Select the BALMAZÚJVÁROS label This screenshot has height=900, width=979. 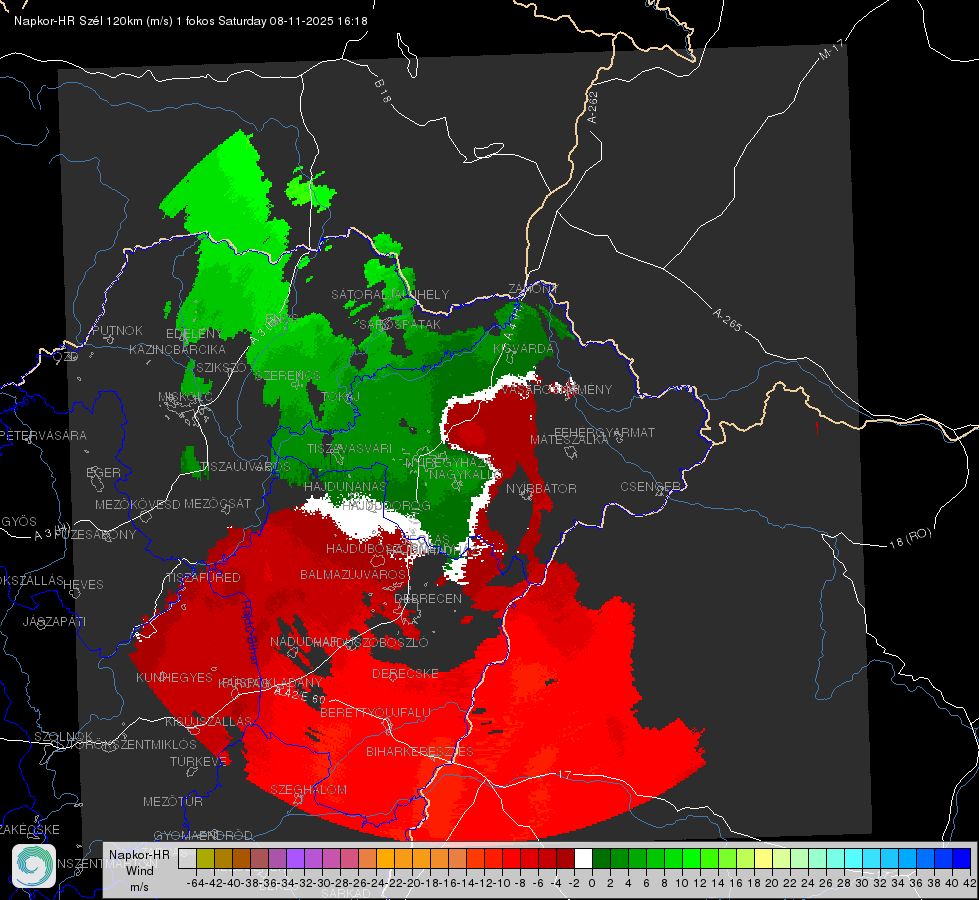(353, 574)
